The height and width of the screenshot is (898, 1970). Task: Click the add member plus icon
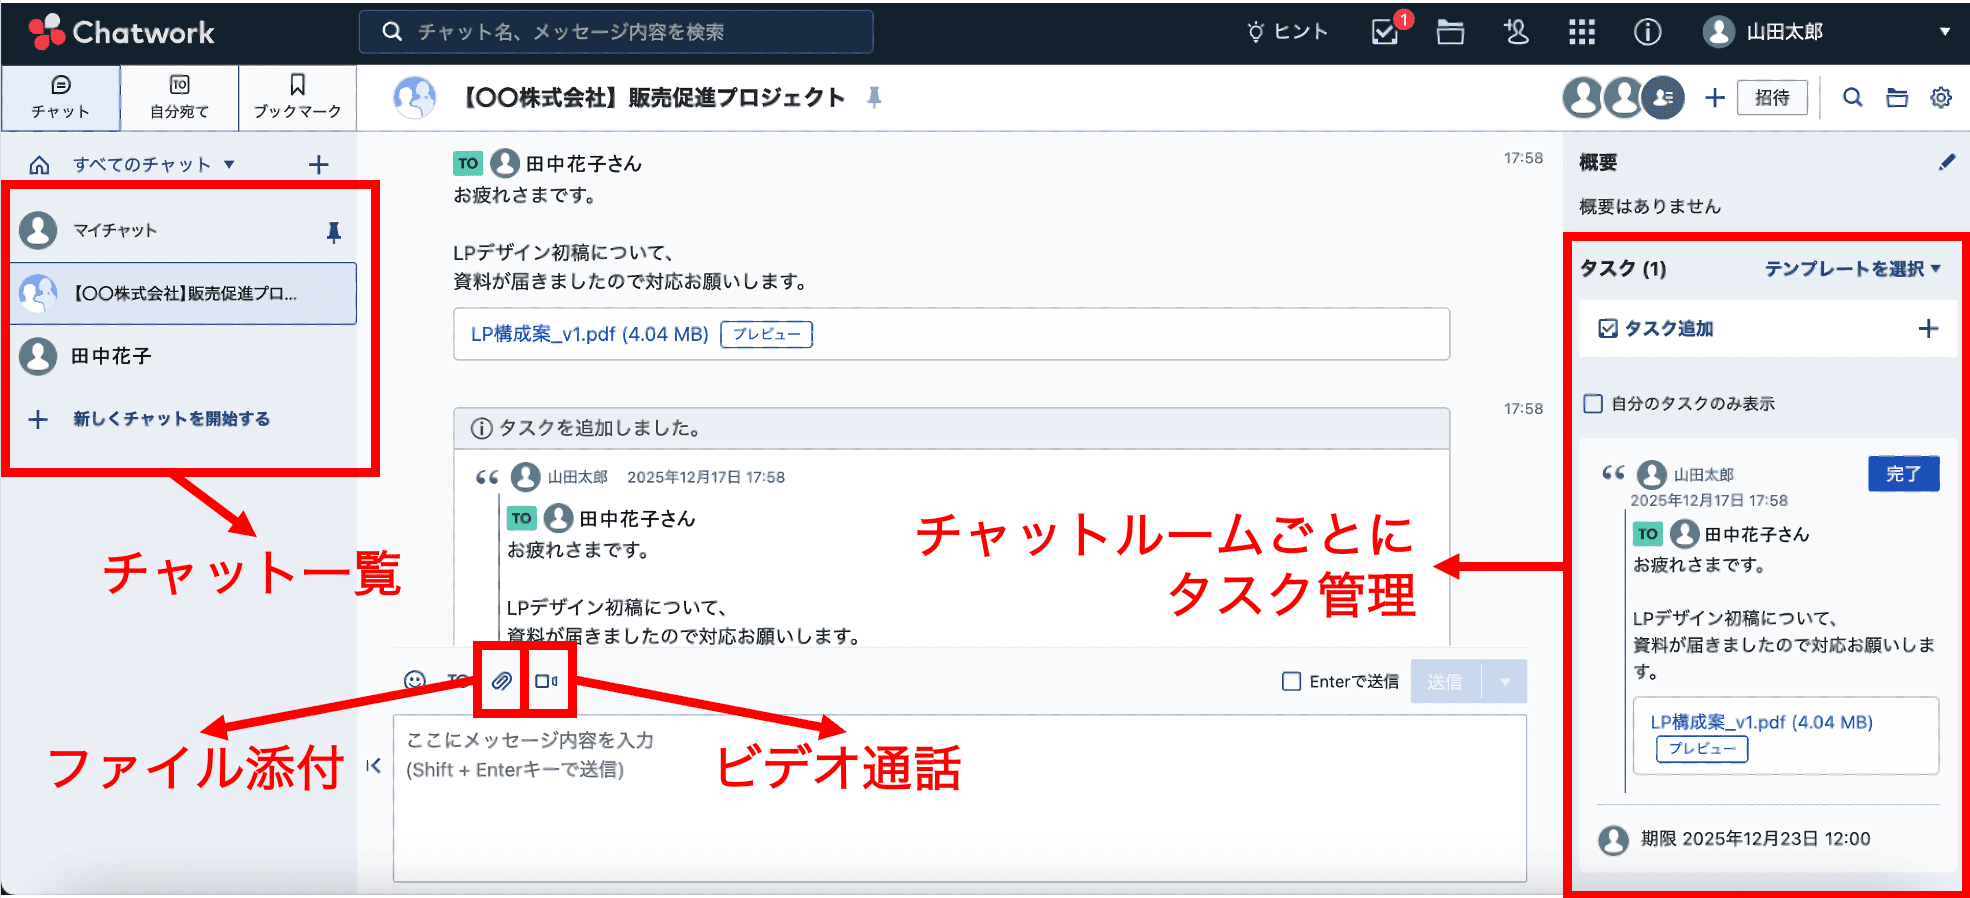(x=1715, y=97)
